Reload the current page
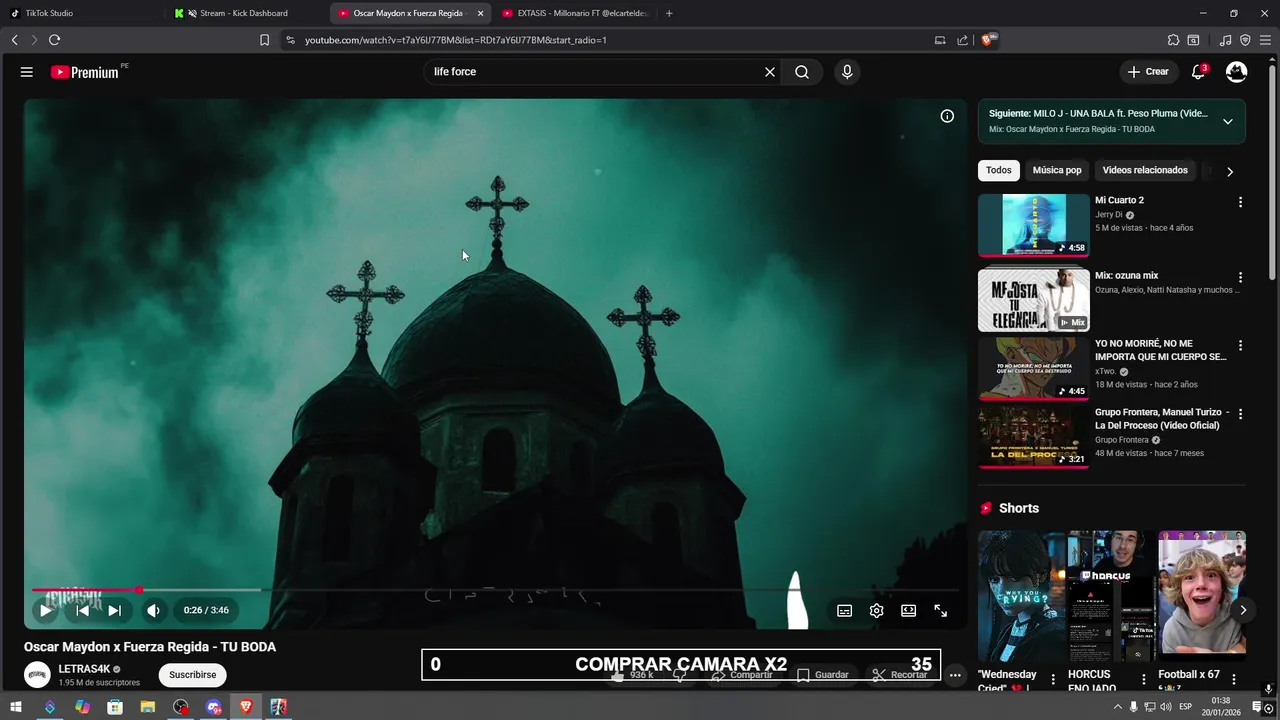The image size is (1280, 720). [54, 40]
